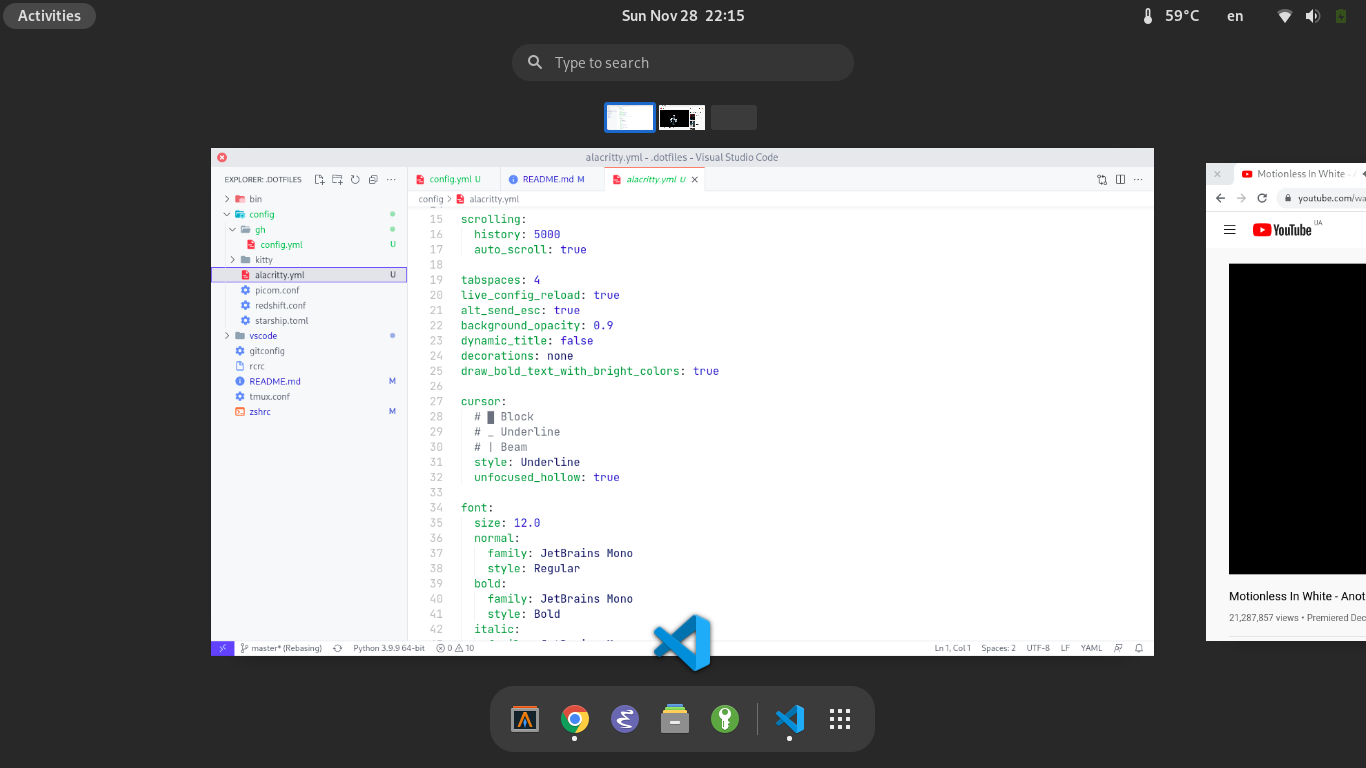Screen dimensions: 1366x768
Task: Open Emacs from the dock
Action: [625, 719]
